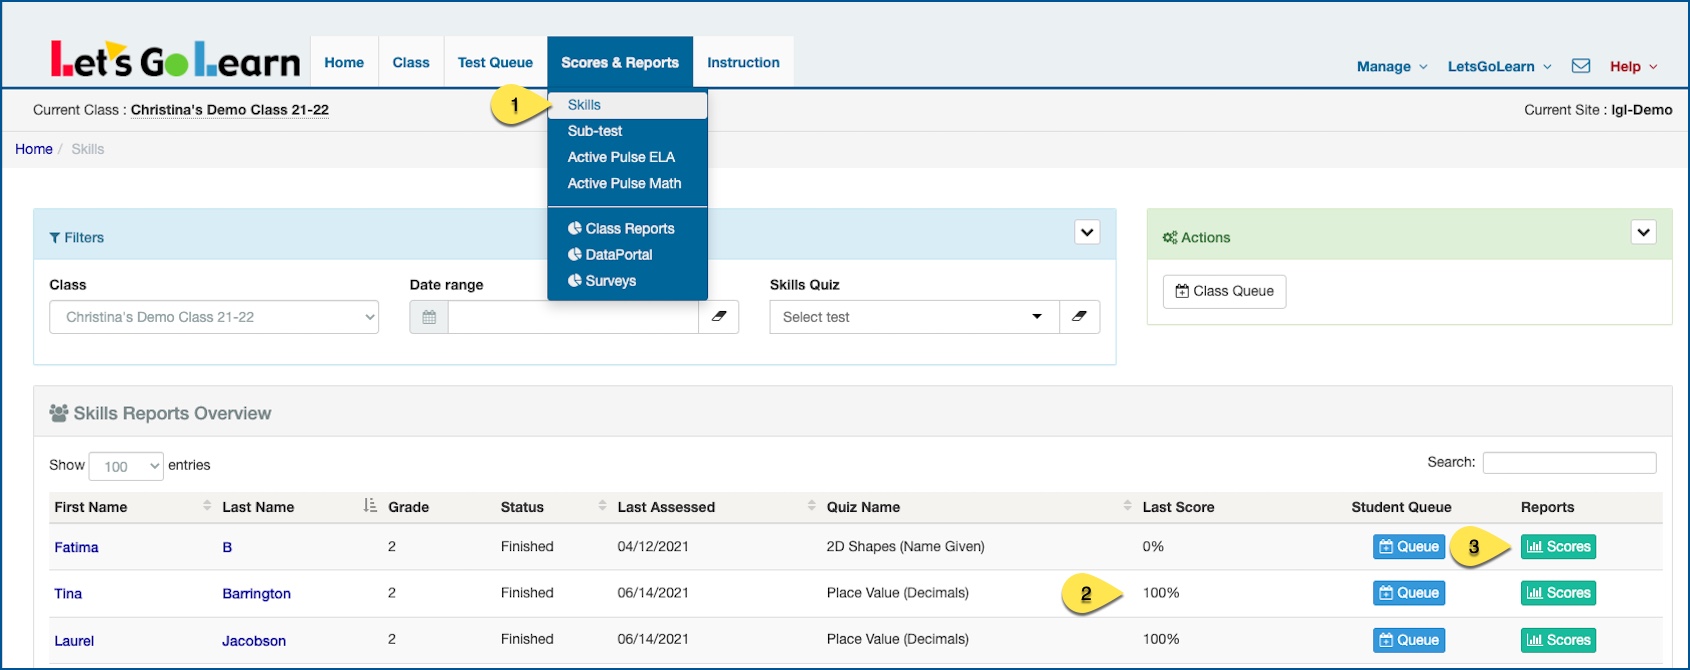Image resolution: width=1690 pixels, height=670 pixels.
Task: Select Skills from the dropdown menu
Action: pyautogui.click(x=628, y=105)
